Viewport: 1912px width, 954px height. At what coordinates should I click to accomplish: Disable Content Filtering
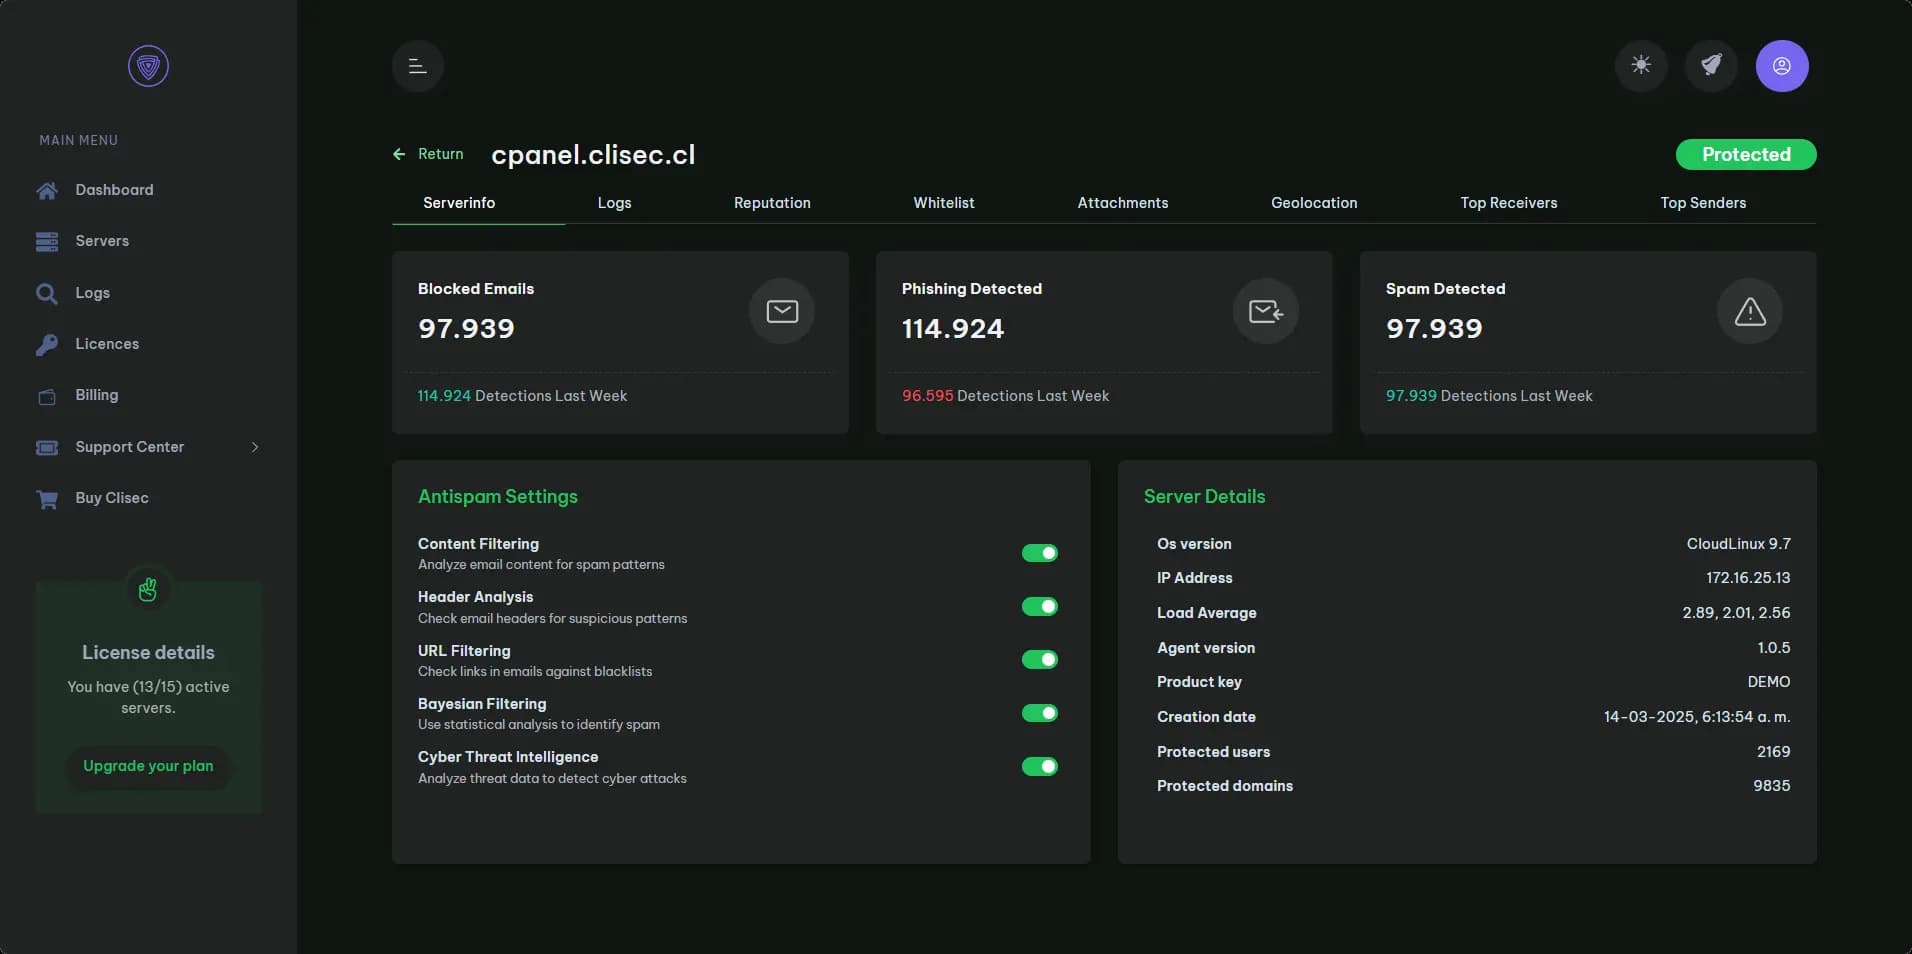[1039, 553]
